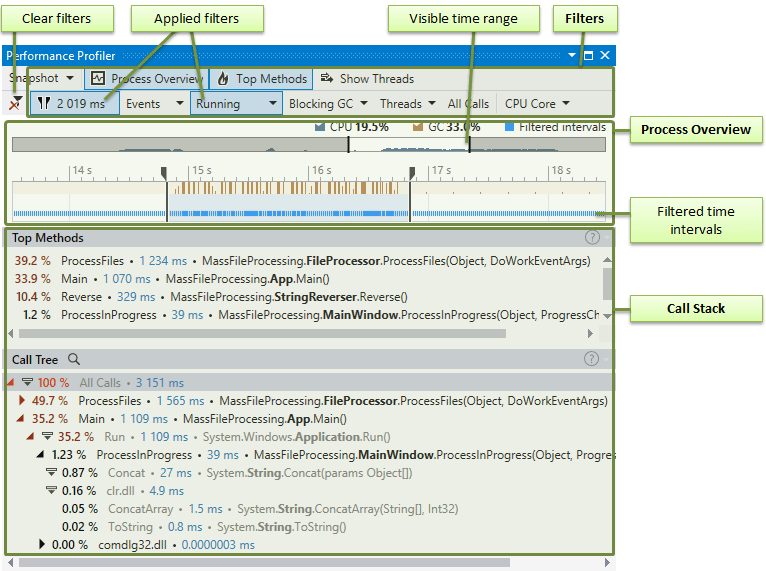This screenshot has height=571, width=766.
Task: Click the All Calls filter button
Action: click(468, 103)
